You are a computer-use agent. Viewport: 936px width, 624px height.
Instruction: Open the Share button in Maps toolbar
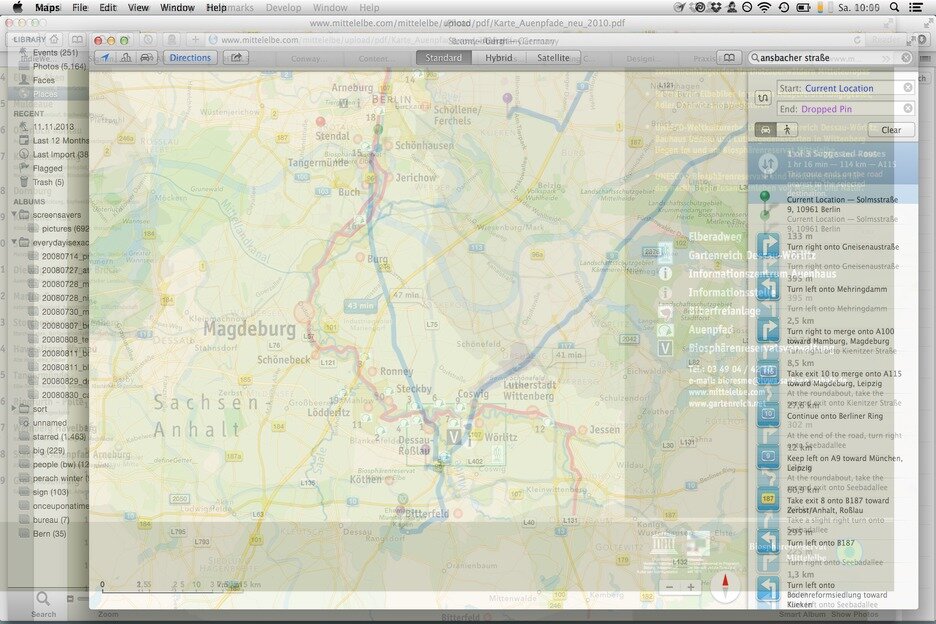click(x=236, y=58)
